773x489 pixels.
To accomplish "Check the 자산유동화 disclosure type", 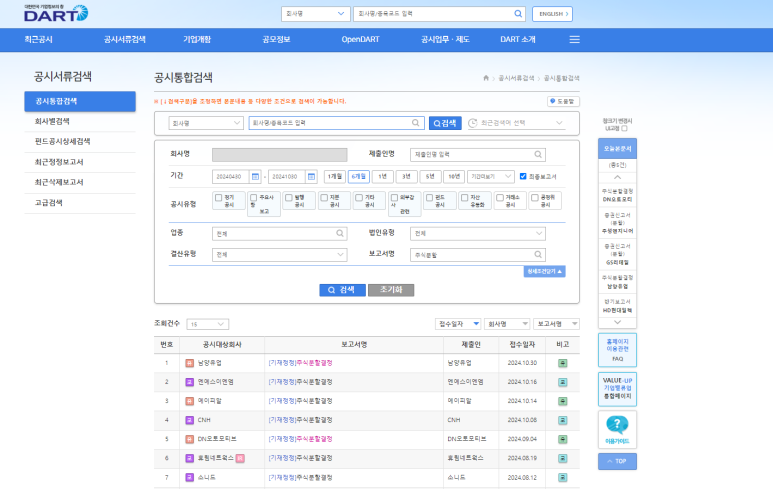I will 464,198.
